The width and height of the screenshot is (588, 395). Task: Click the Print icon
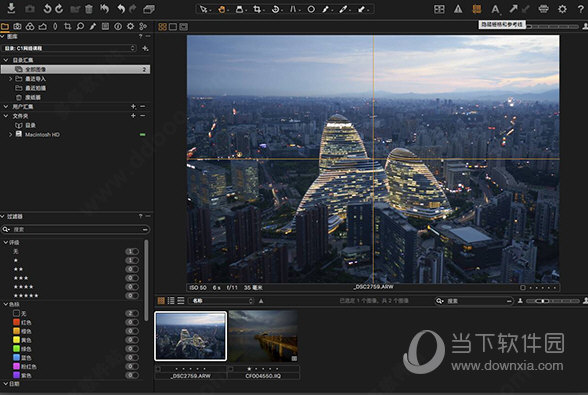(x=543, y=9)
